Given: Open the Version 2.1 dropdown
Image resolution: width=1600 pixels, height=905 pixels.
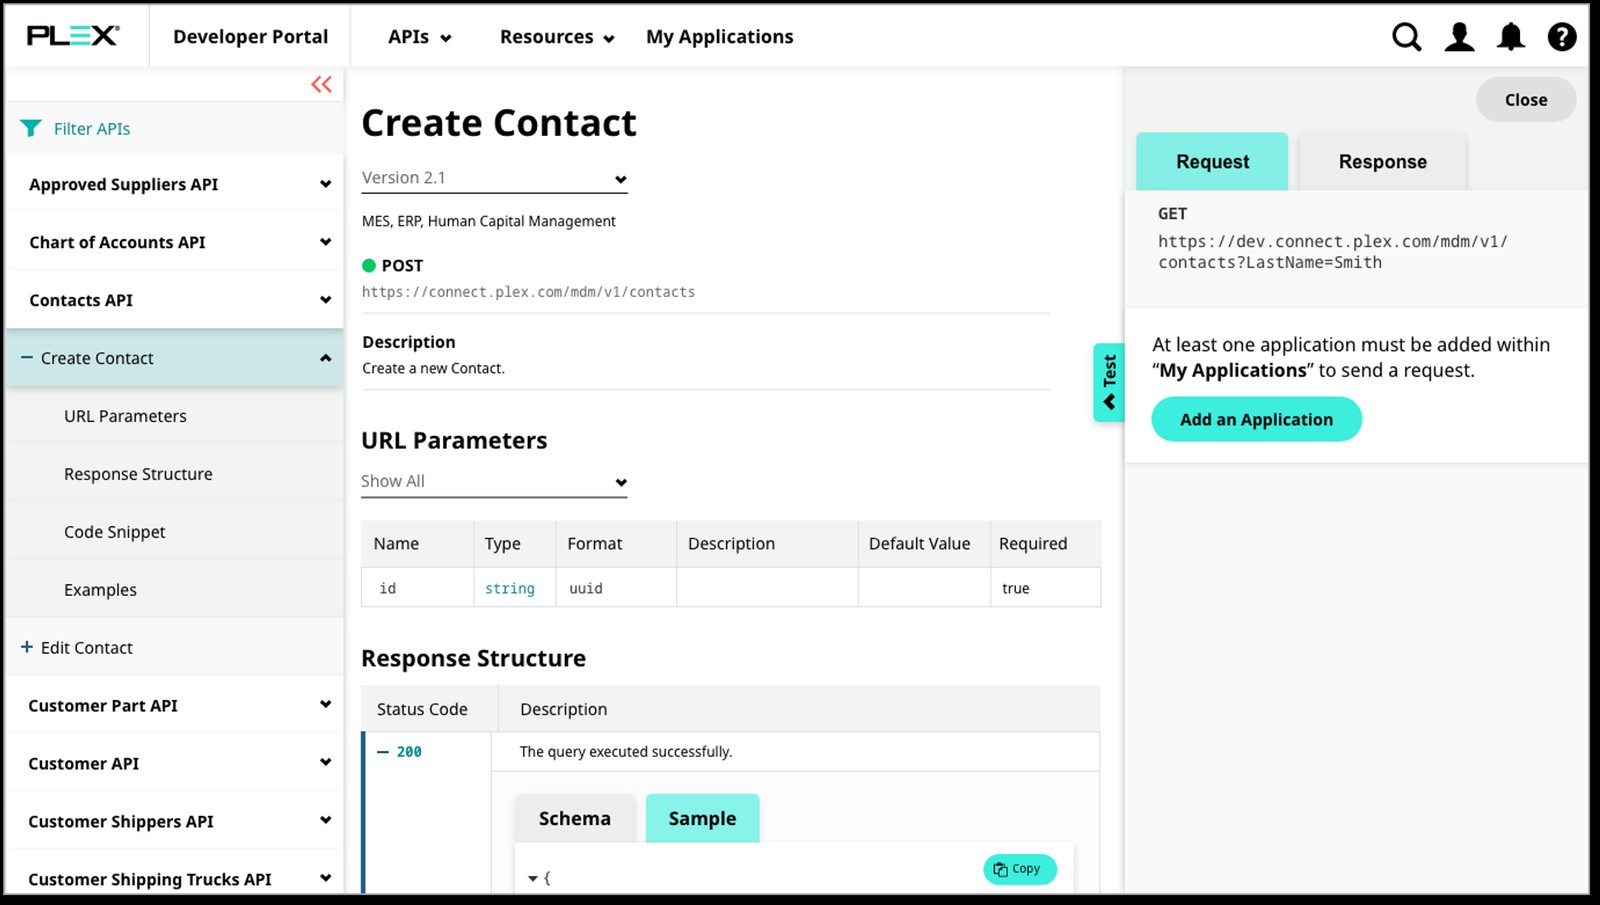Looking at the screenshot, I should [622, 178].
